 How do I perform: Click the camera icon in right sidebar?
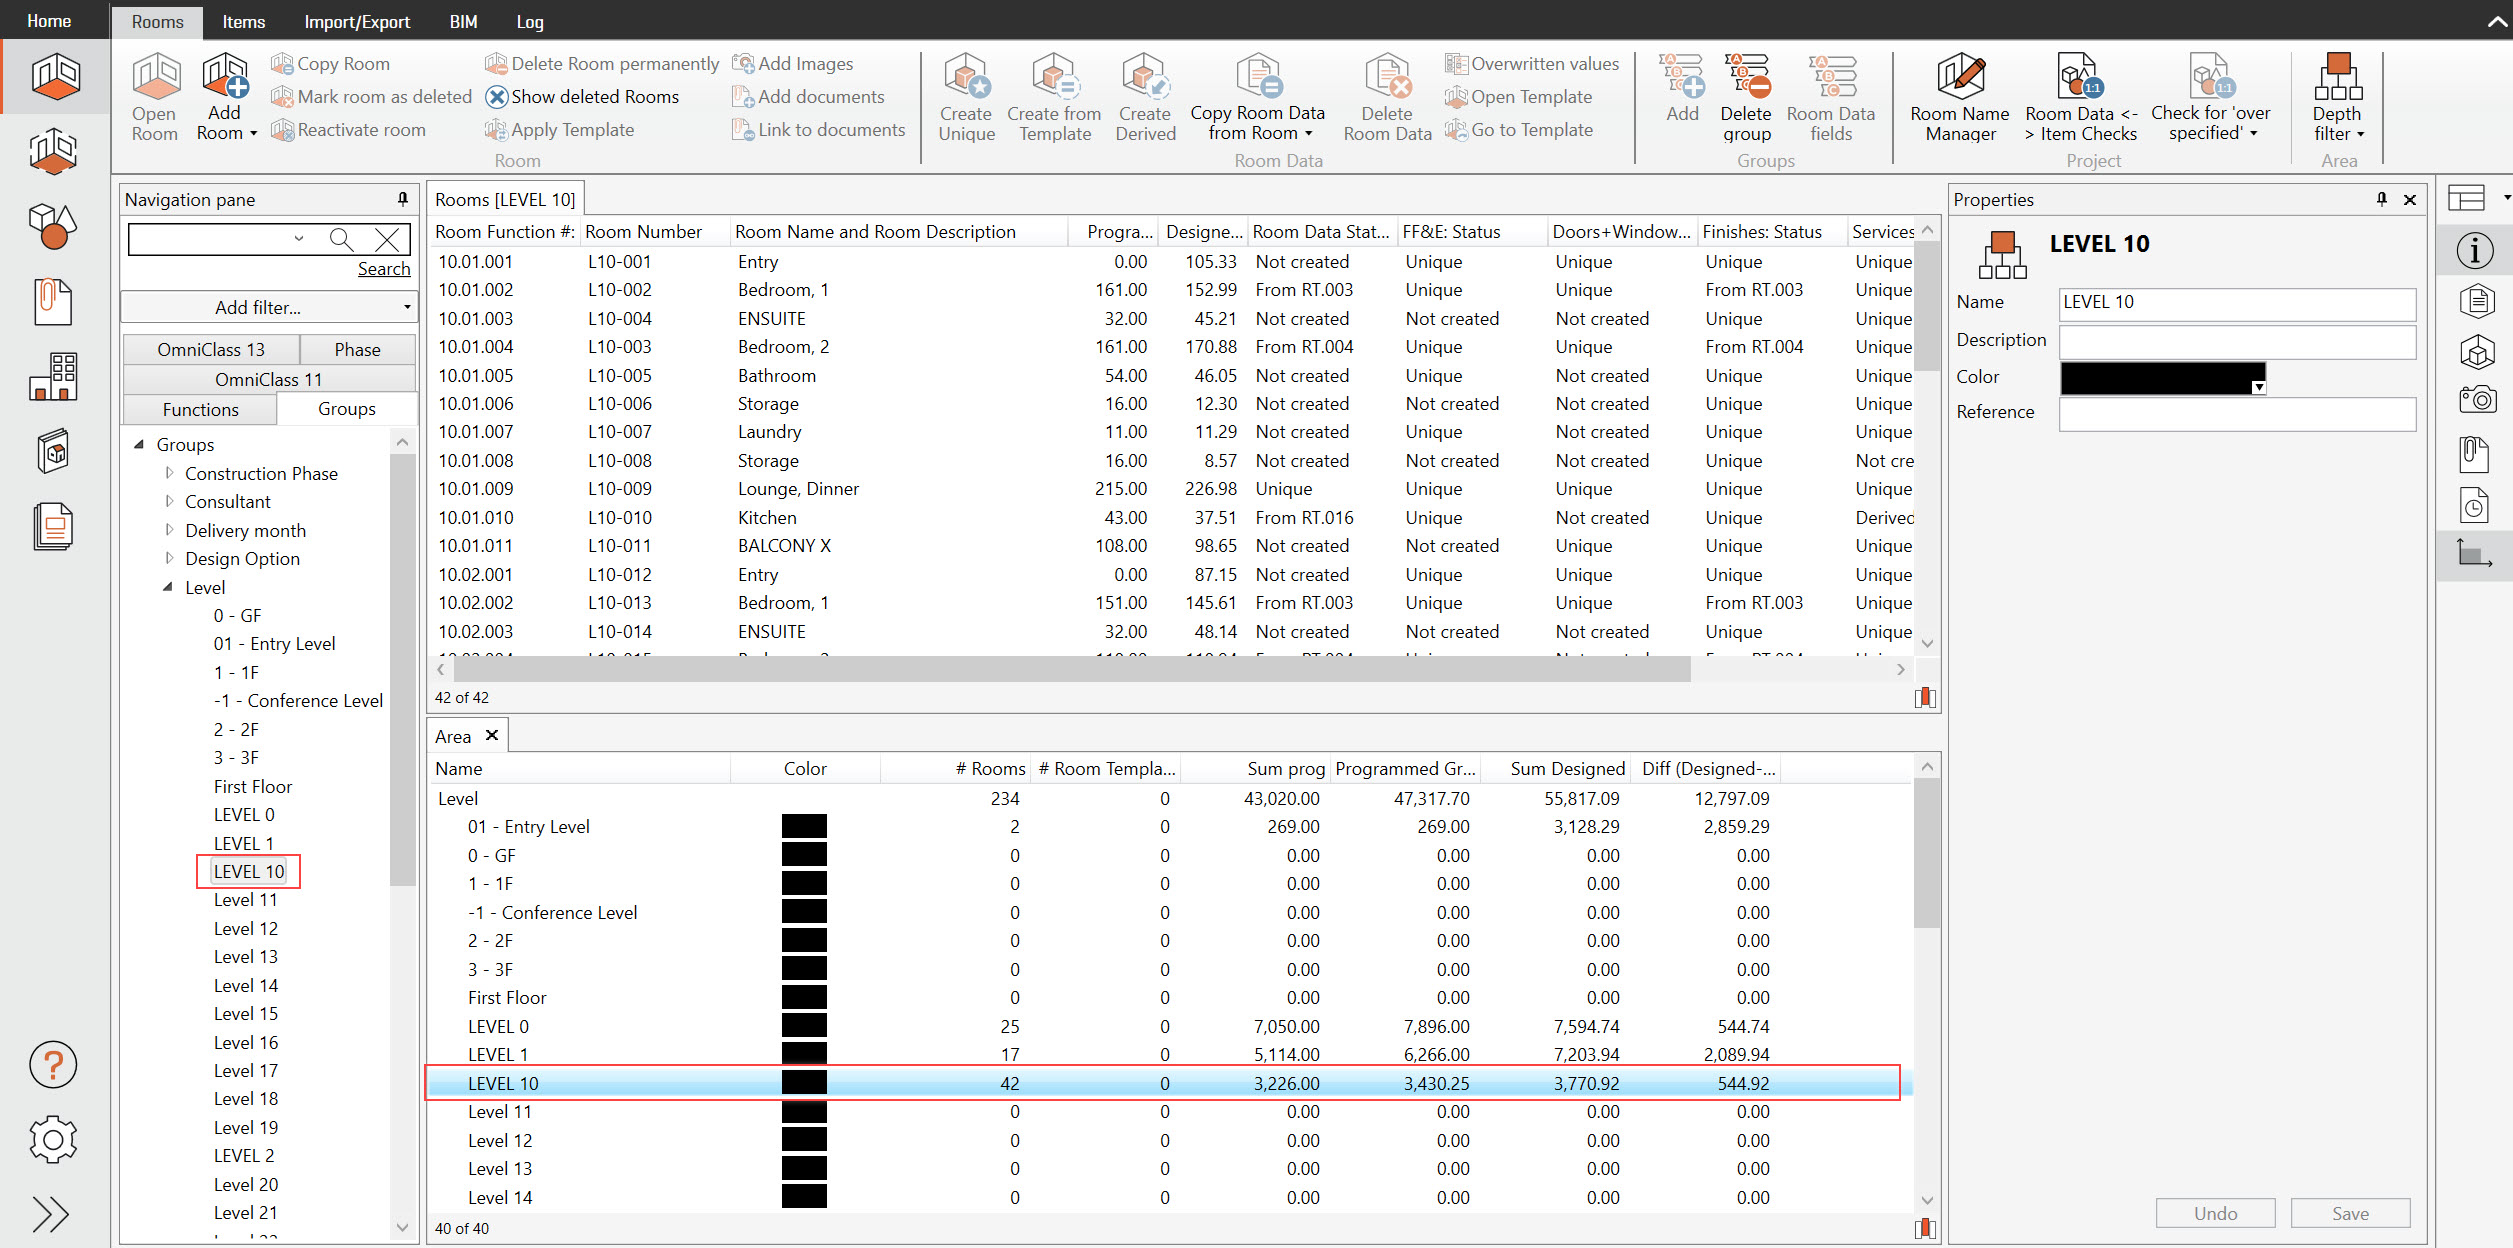2476,400
